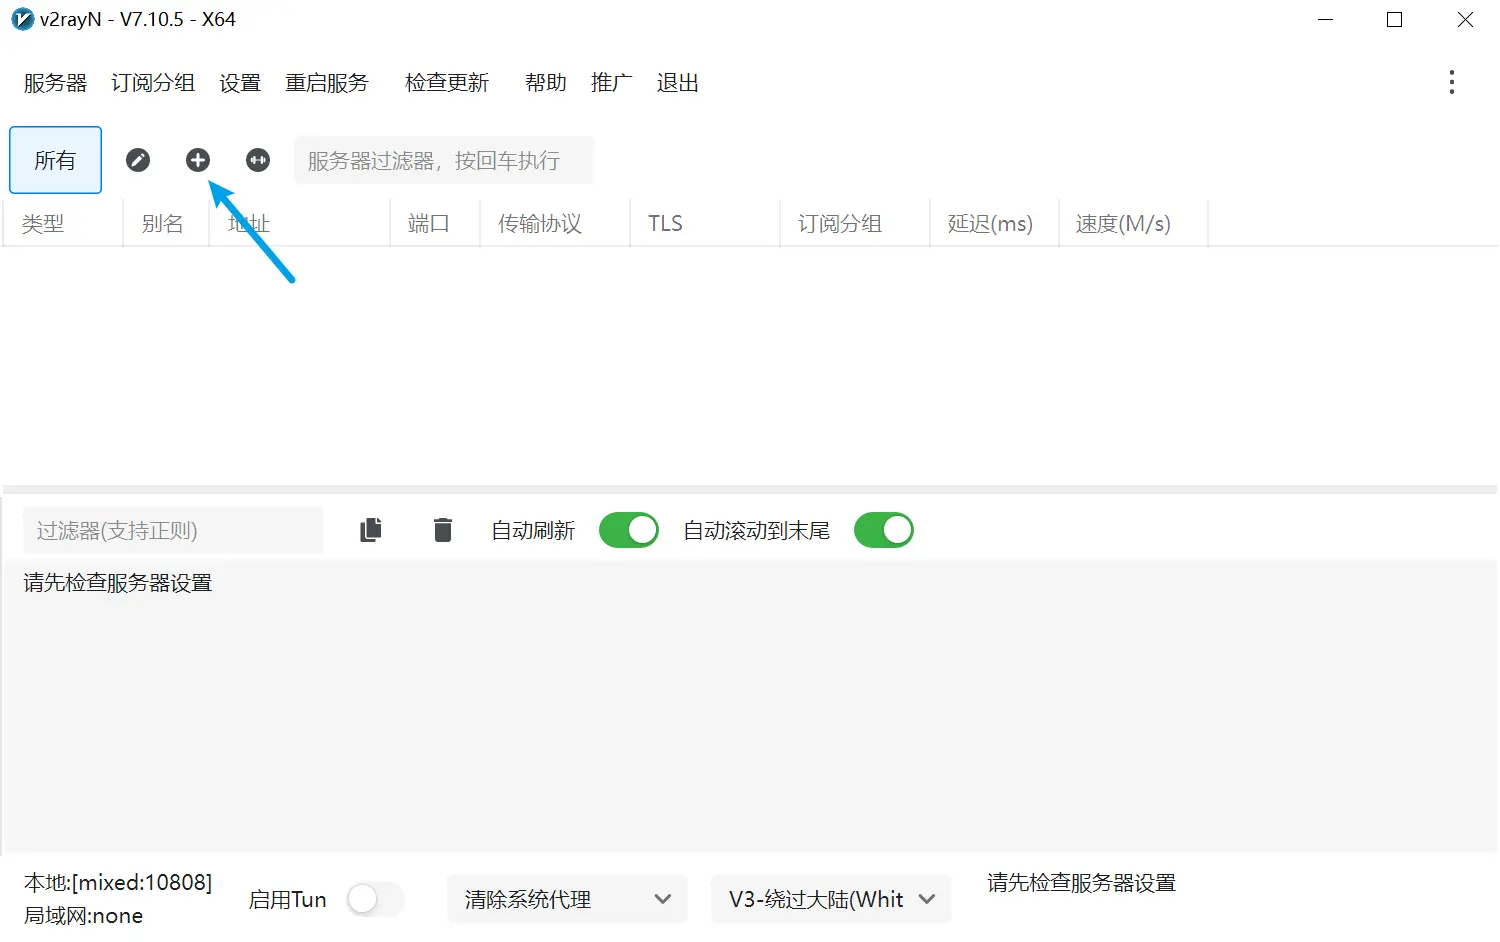Maximize the v2rayN window
Viewport: 1500px width, 942px height.
coord(1395,20)
